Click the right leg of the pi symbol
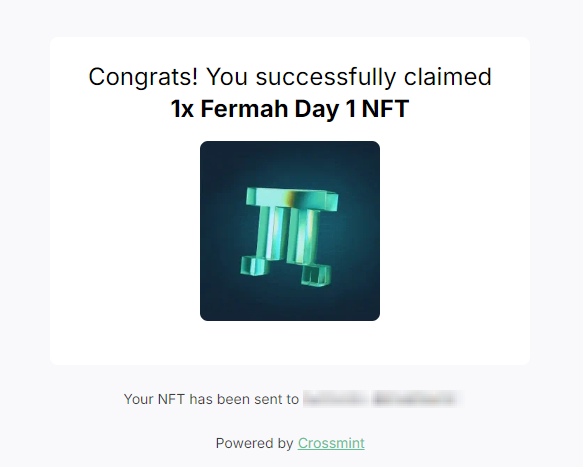Screen dimensions: 583x467 point(304,236)
